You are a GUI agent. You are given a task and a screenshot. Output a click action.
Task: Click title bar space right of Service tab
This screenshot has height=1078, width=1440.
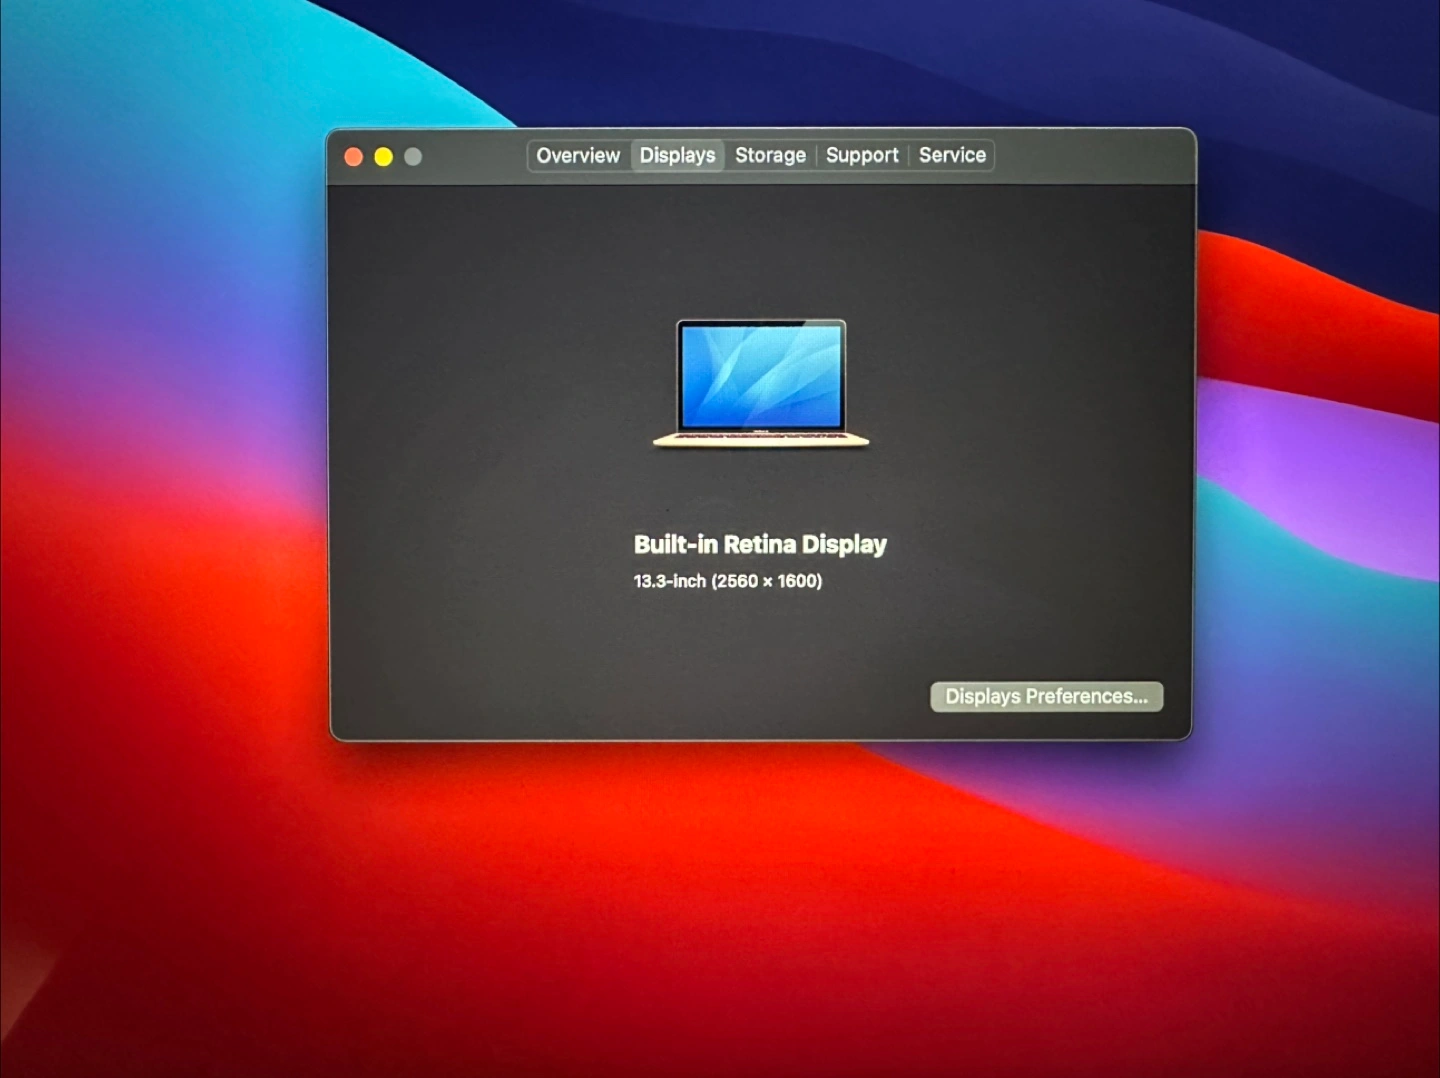point(1090,156)
